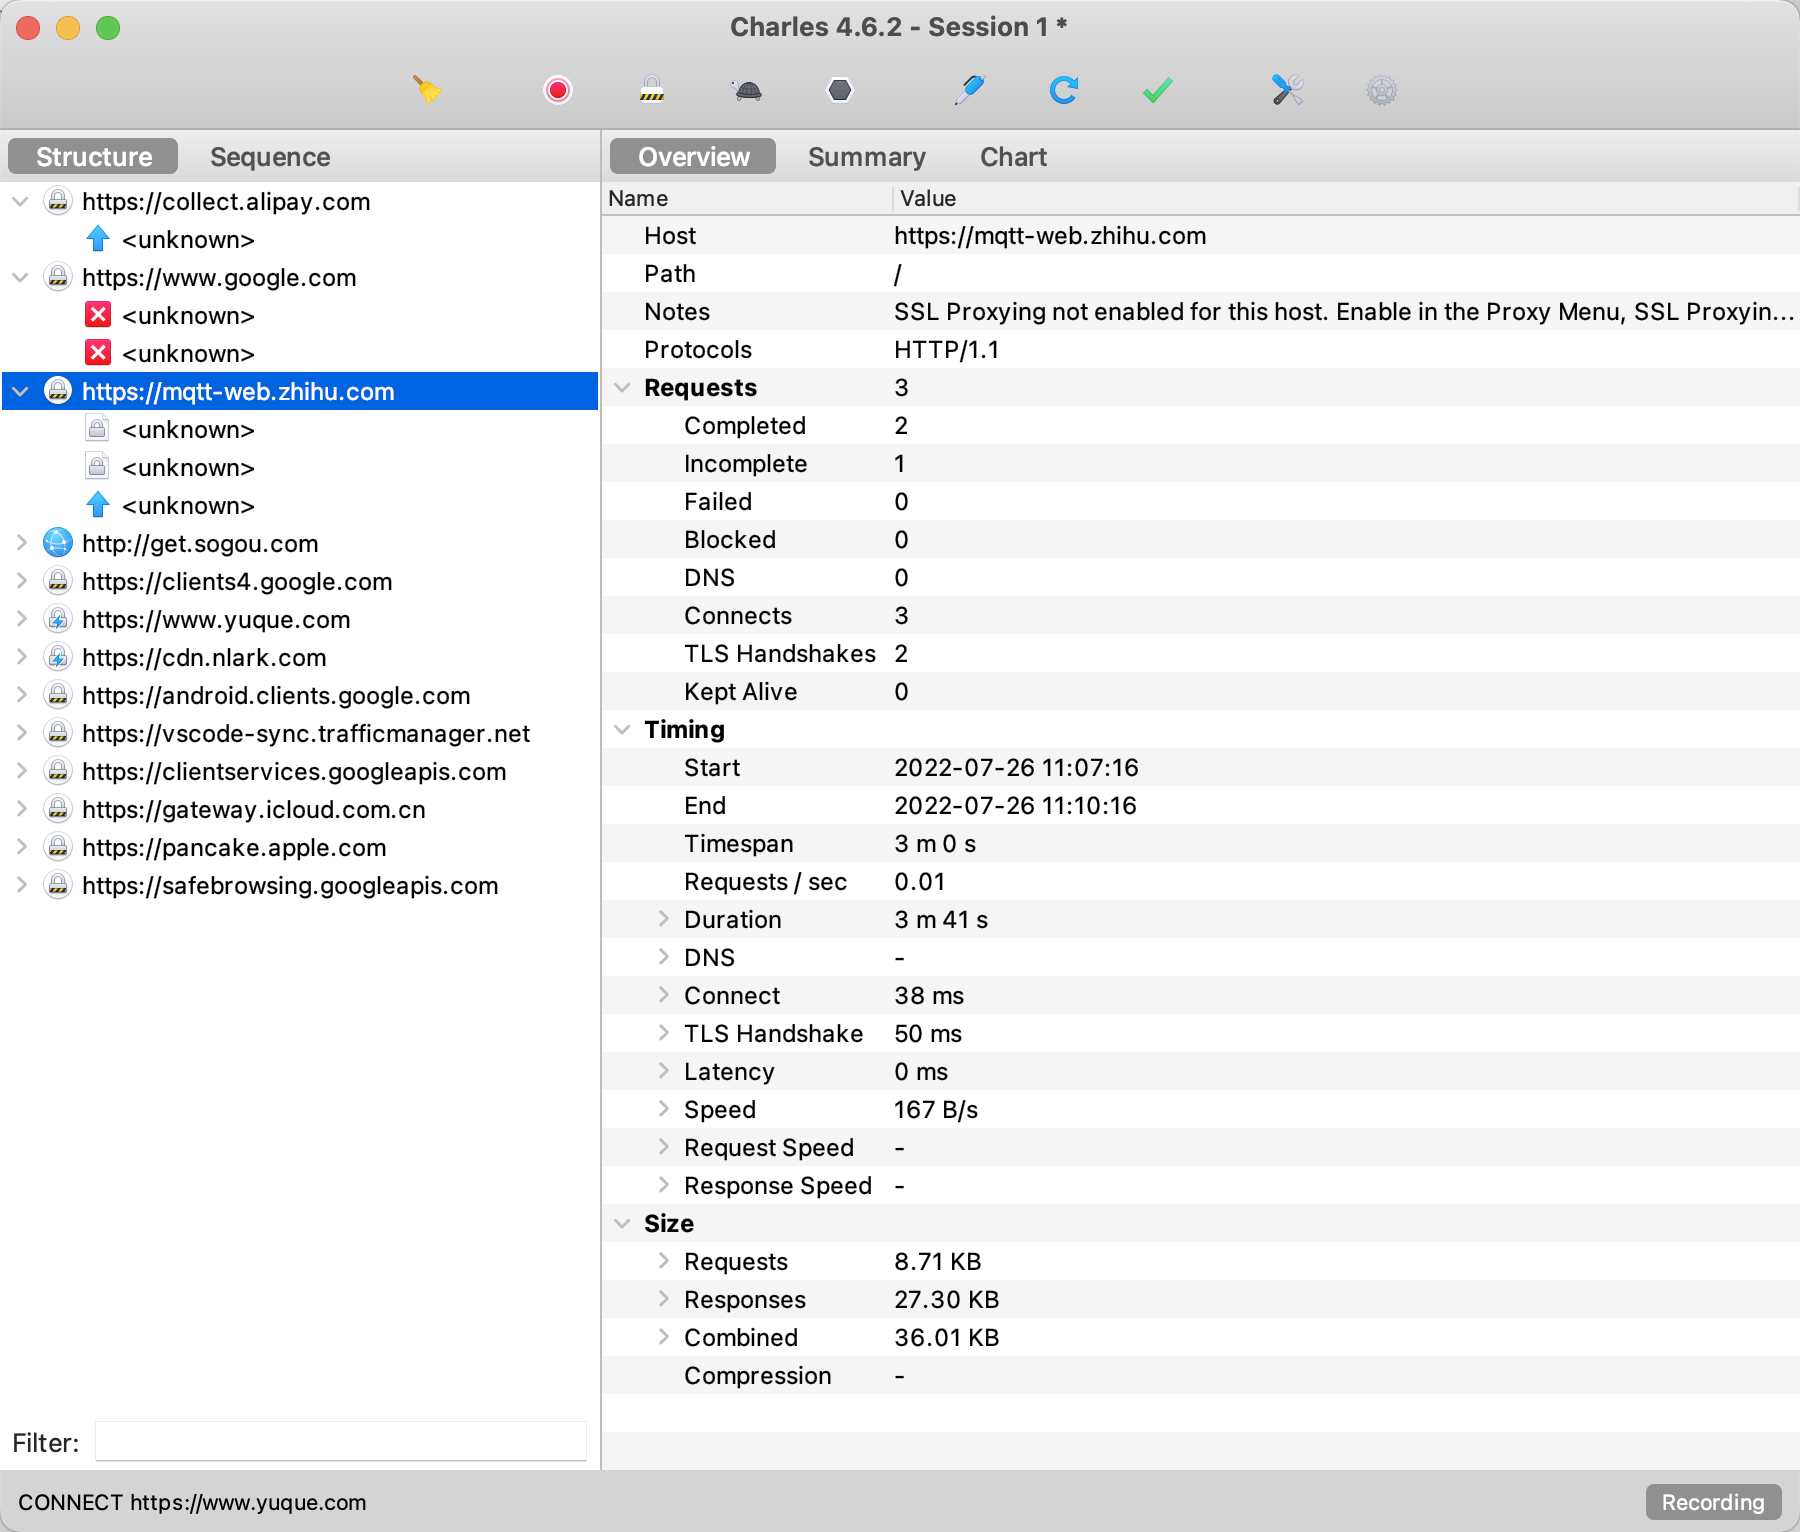The image size is (1800, 1532).
Task: Click the lock icon for clients4.google.com
Action: coord(58,581)
